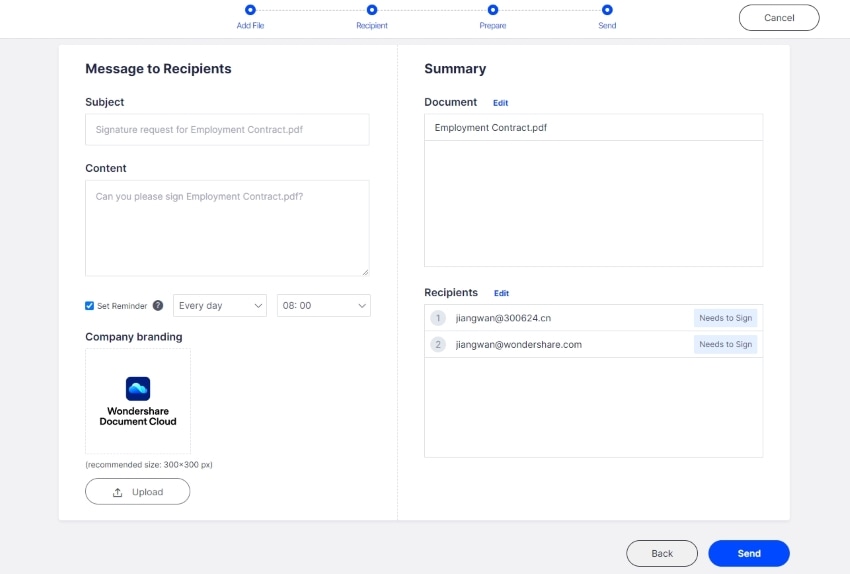Edit the Recipients list
Image resolution: width=850 pixels, height=574 pixels.
click(501, 293)
